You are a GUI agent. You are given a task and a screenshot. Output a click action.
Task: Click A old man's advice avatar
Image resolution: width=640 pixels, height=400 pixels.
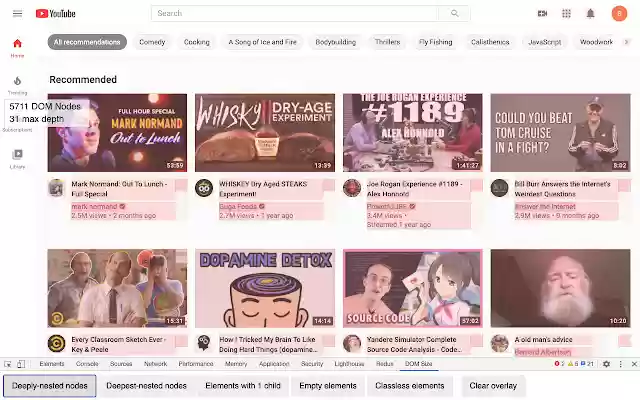click(499, 343)
